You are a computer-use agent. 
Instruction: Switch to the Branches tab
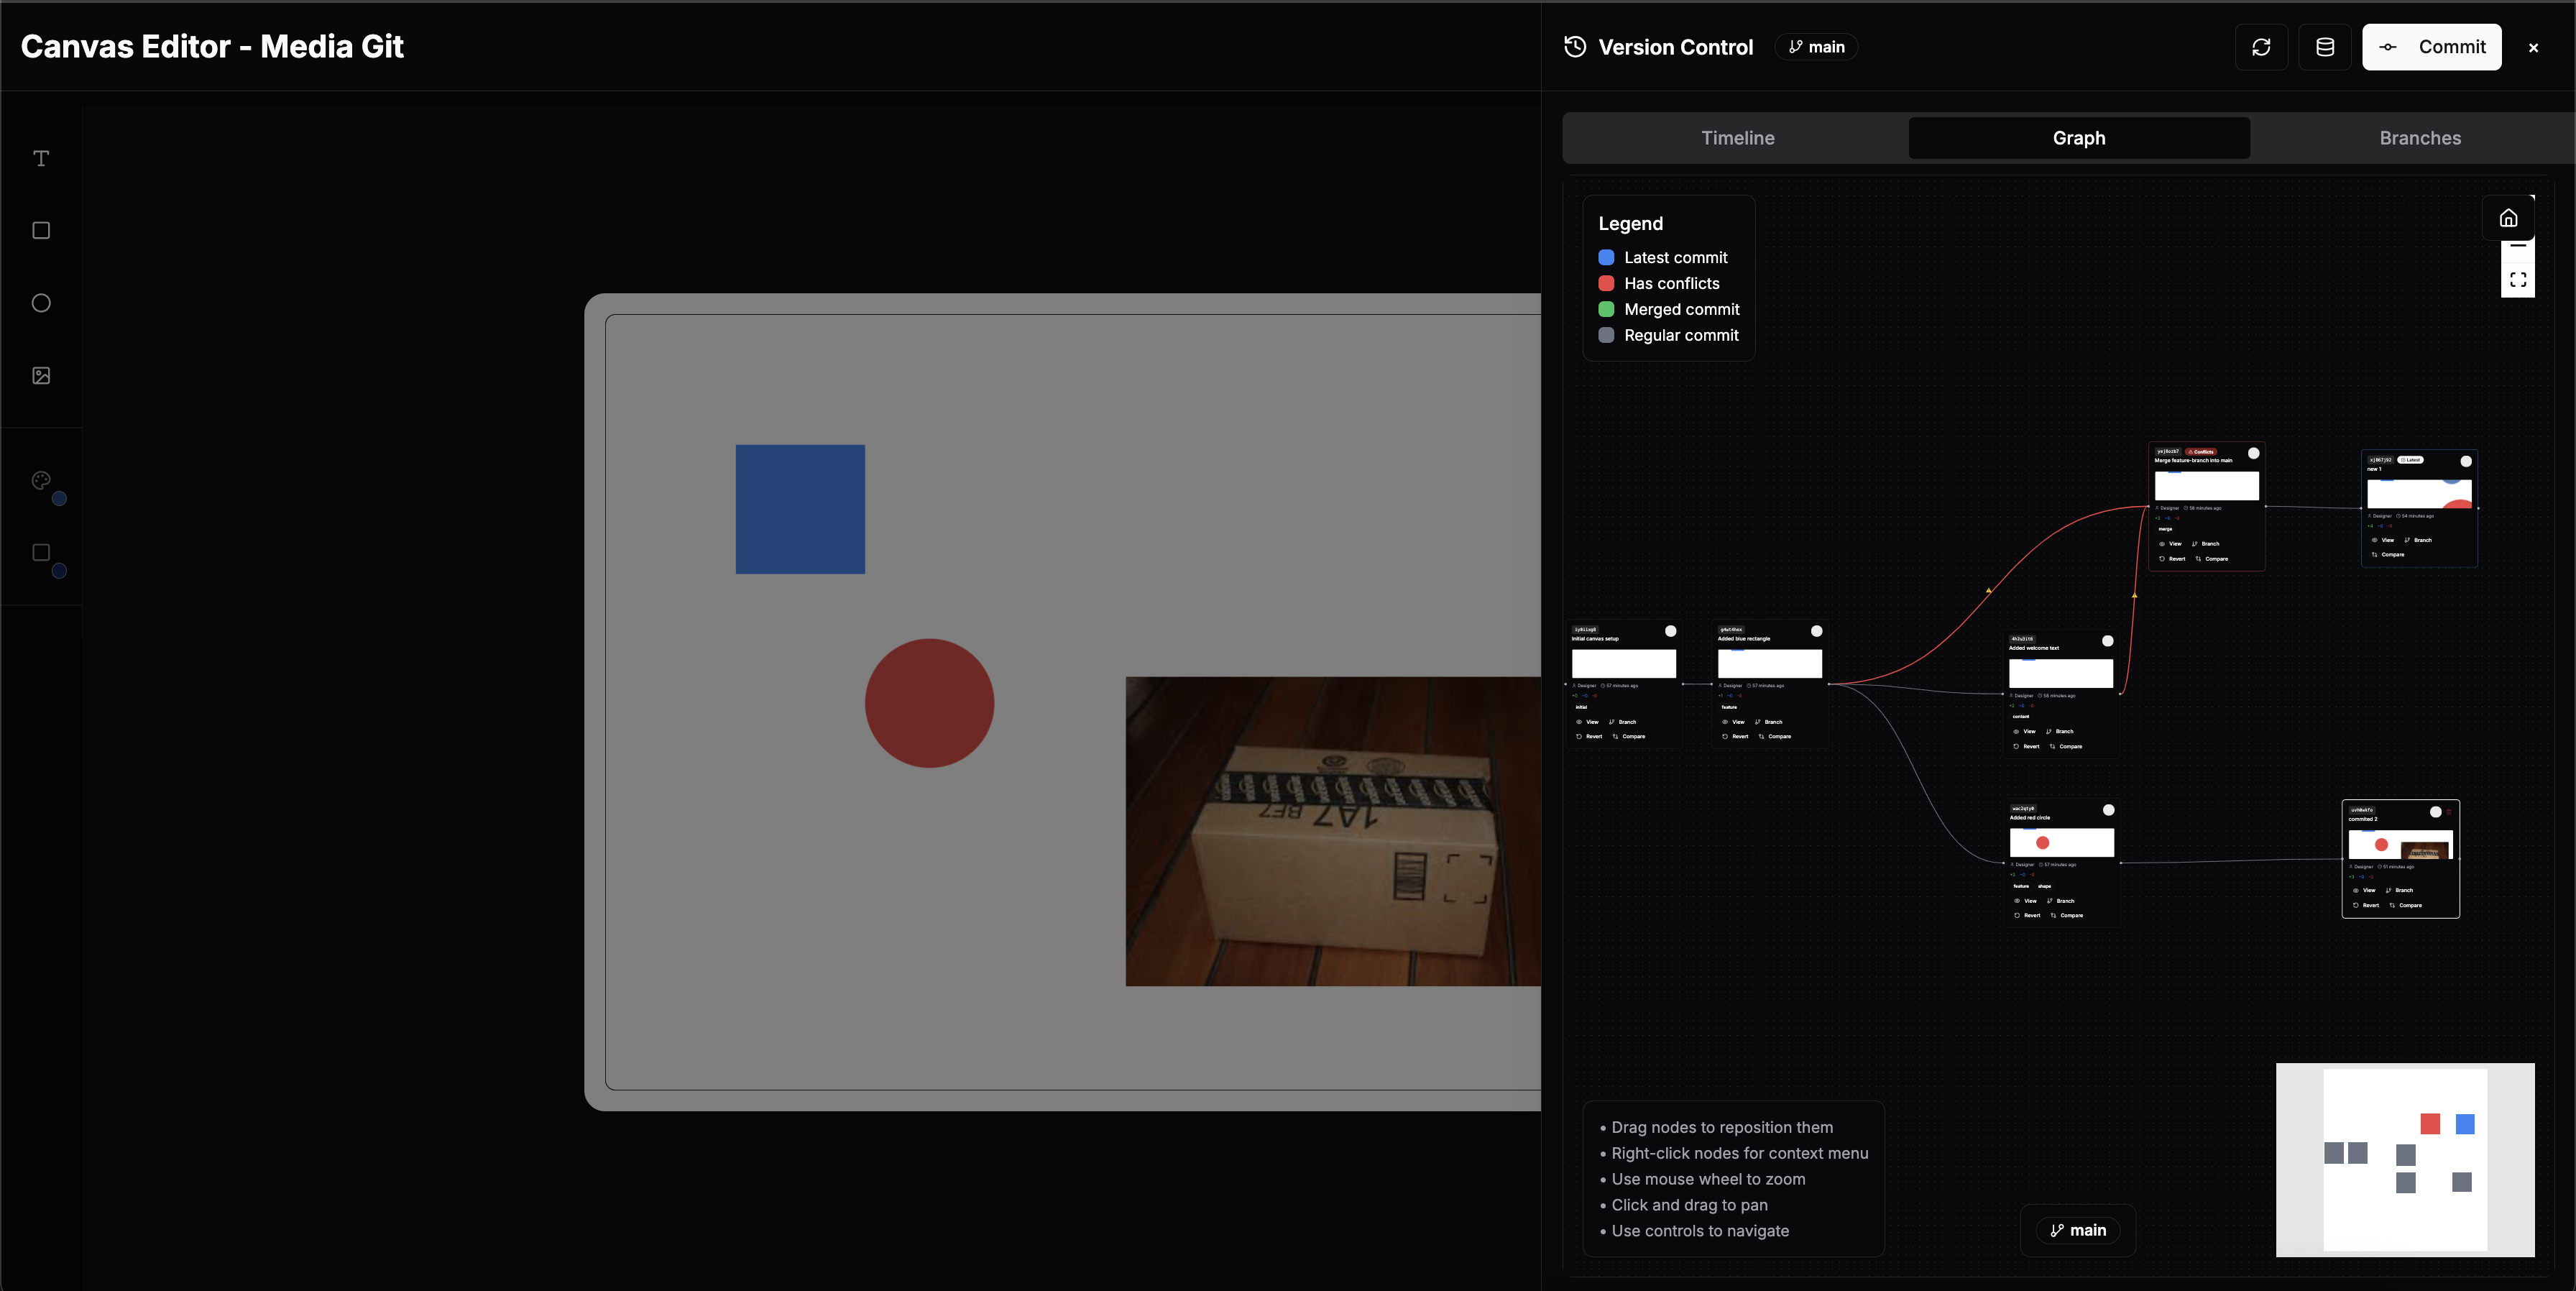[x=2419, y=138]
